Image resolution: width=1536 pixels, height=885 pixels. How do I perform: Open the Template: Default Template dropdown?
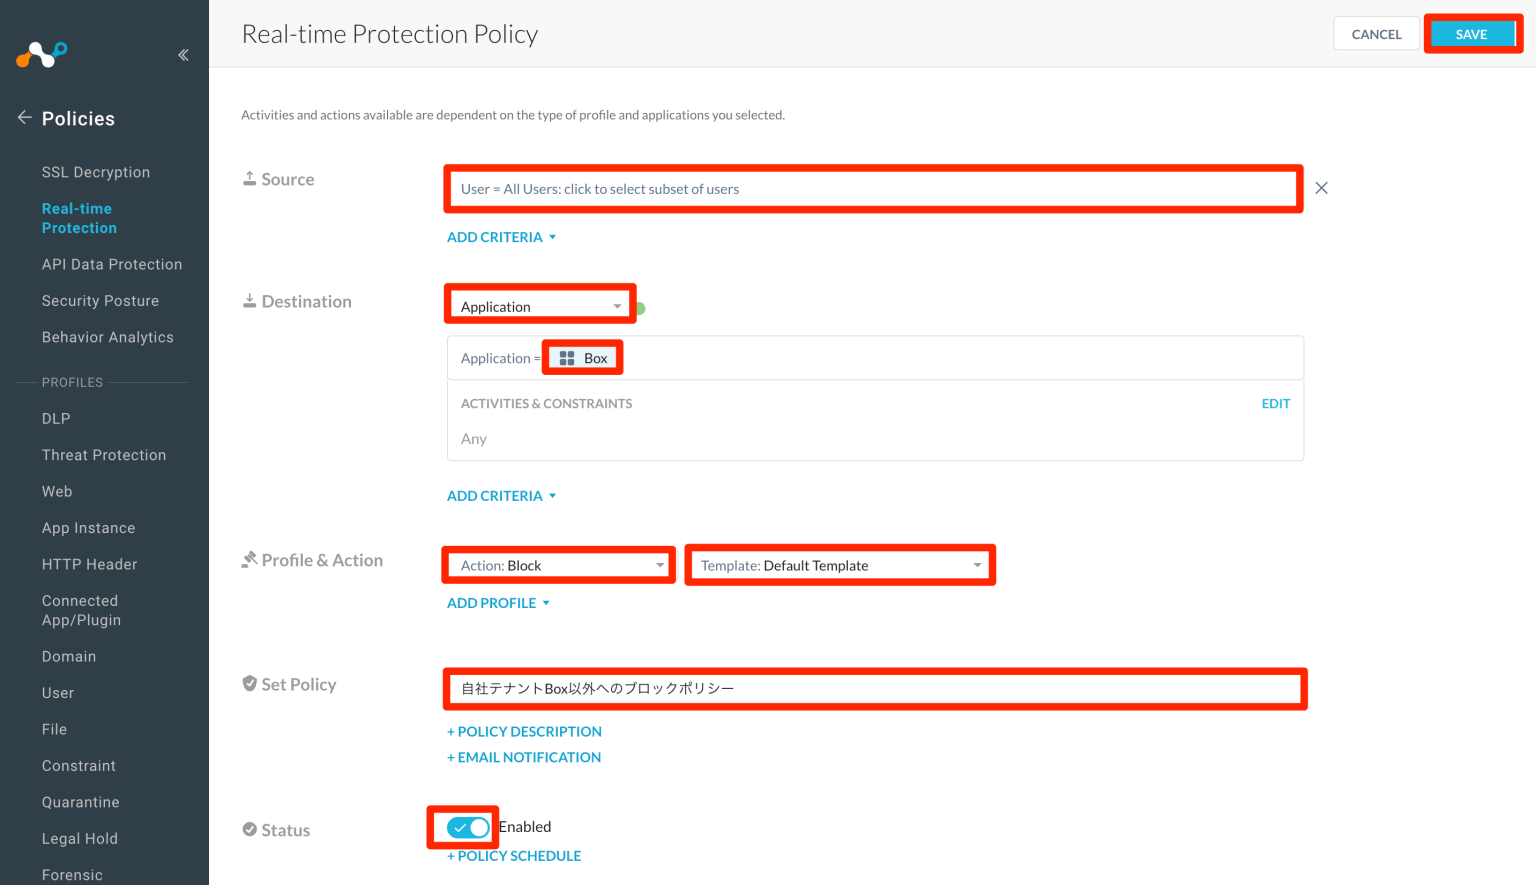(839, 564)
